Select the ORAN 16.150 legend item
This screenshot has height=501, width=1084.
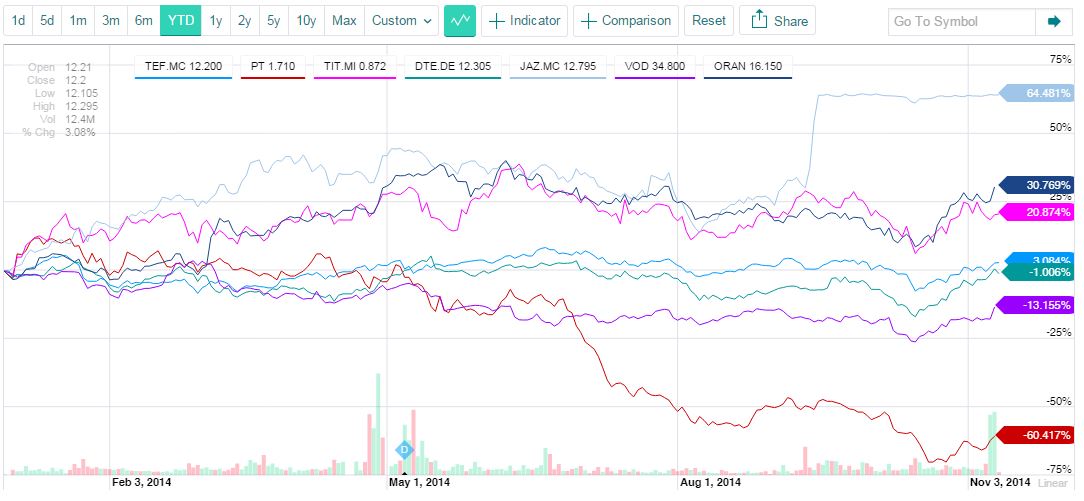[748, 67]
